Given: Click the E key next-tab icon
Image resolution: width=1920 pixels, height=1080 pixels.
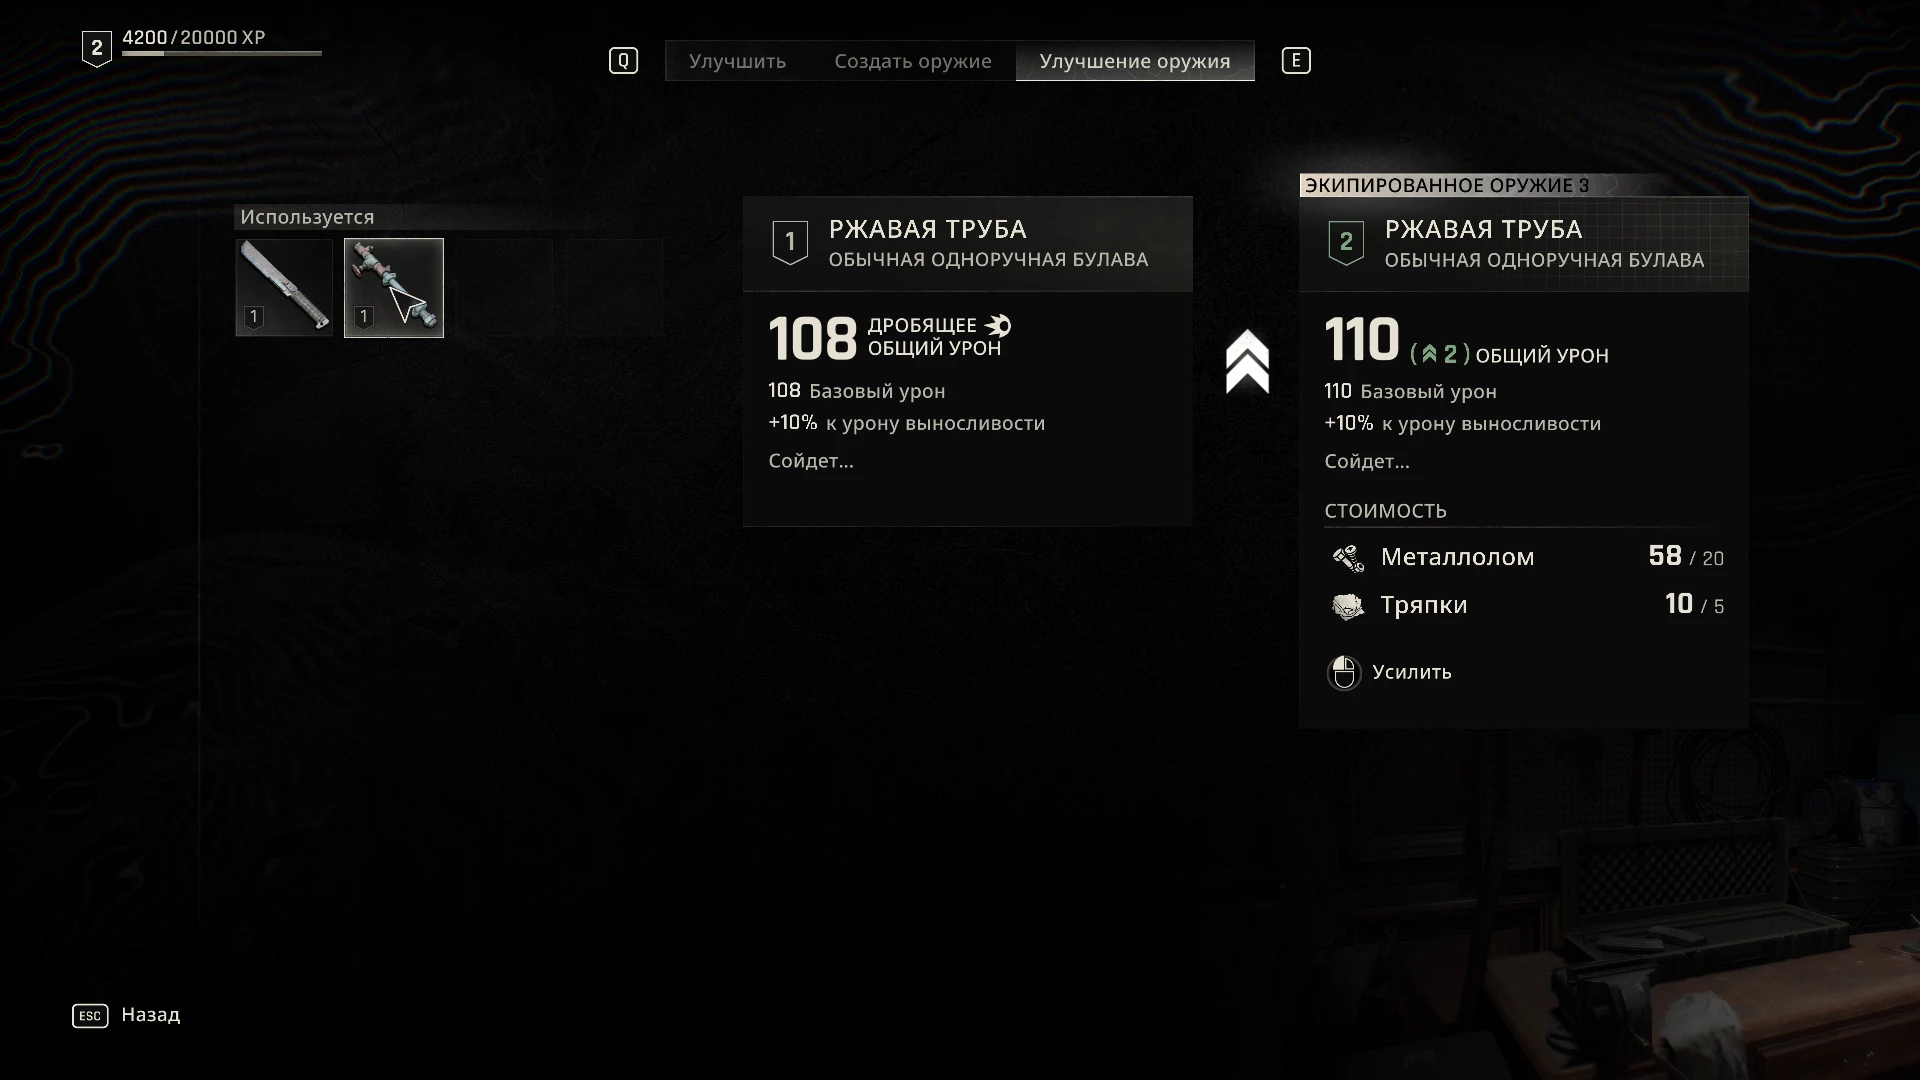Looking at the screenshot, I should pos(1296,61).
